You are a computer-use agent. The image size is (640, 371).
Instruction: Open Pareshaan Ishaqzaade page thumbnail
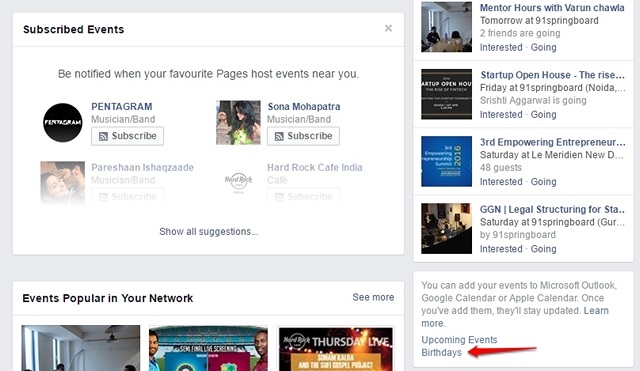click(62, 183)
